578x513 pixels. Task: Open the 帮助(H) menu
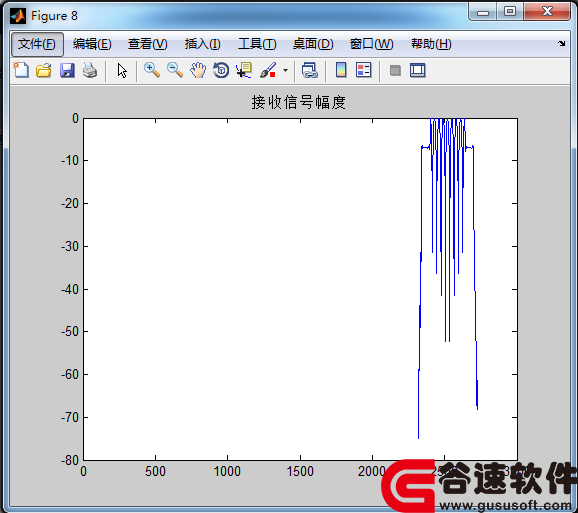coord(431,44)
